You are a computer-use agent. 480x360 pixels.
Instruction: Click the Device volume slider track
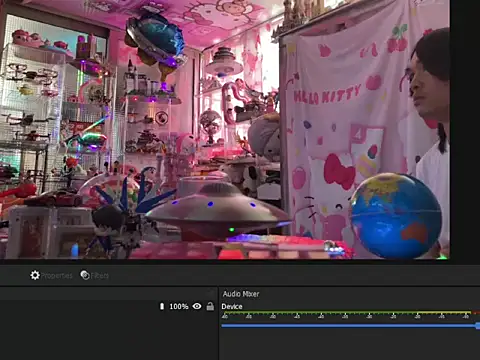click(x=349, y=326)
